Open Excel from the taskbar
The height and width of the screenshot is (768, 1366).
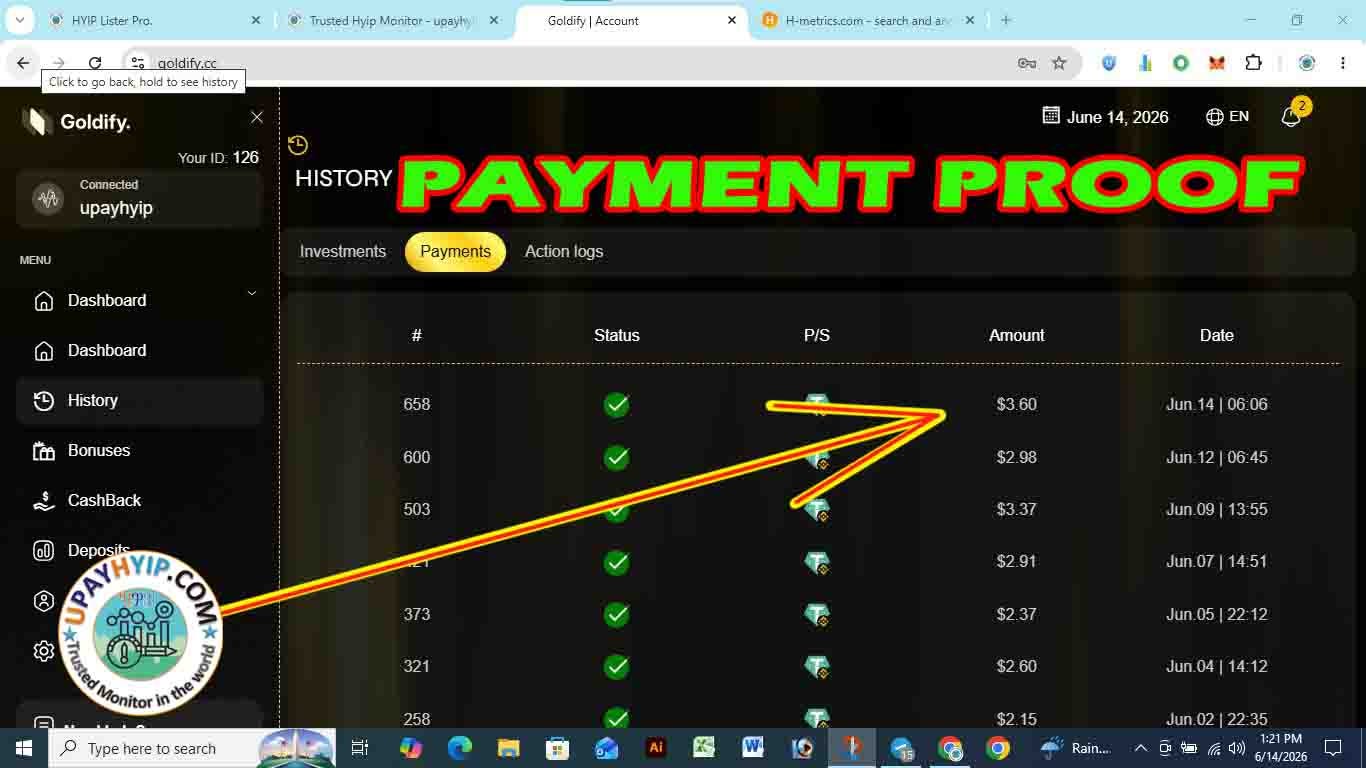[704, 748]
